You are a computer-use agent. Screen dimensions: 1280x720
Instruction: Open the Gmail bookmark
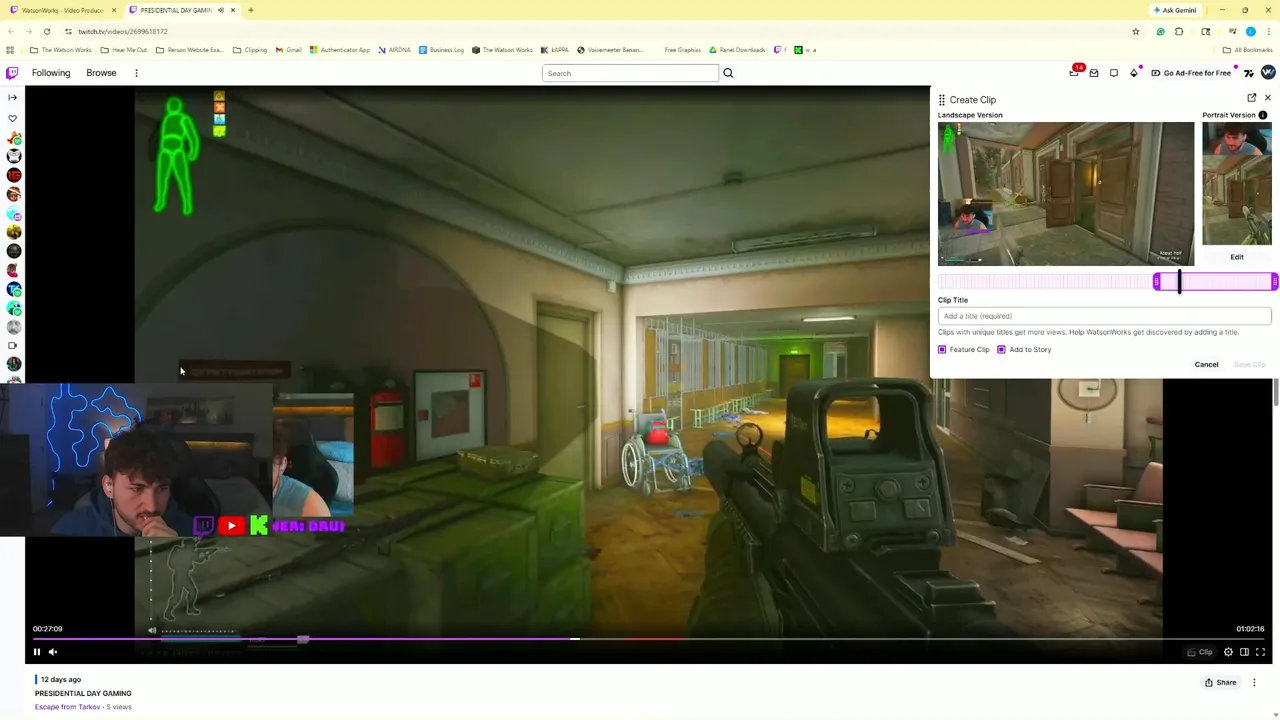(x=288, y=50)
